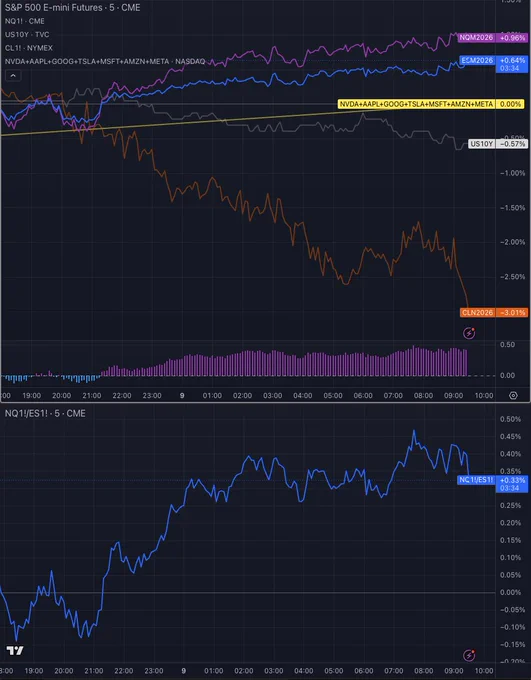531x680 pixels.
Task: Click lightning icon in lower NQ1!/ES1! chart
Action: point(469,655)
